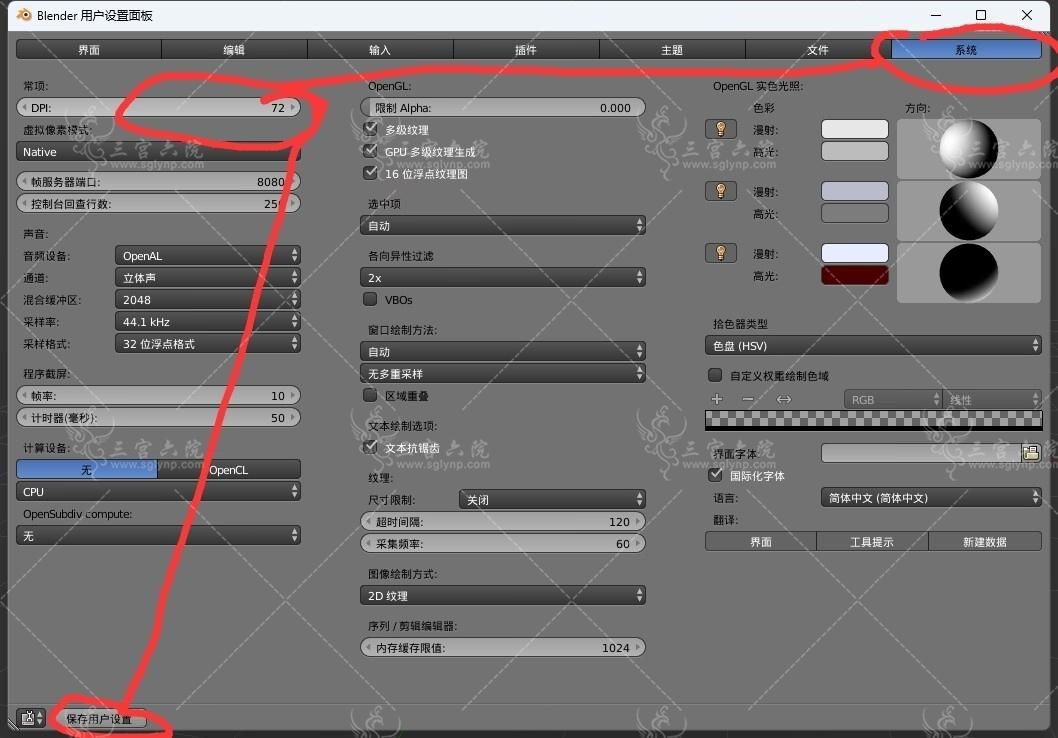1058x738 pixels.
Task: Click the 计时器(毫秒) value field
Action: pyautogui.click(x=159, y=418)
